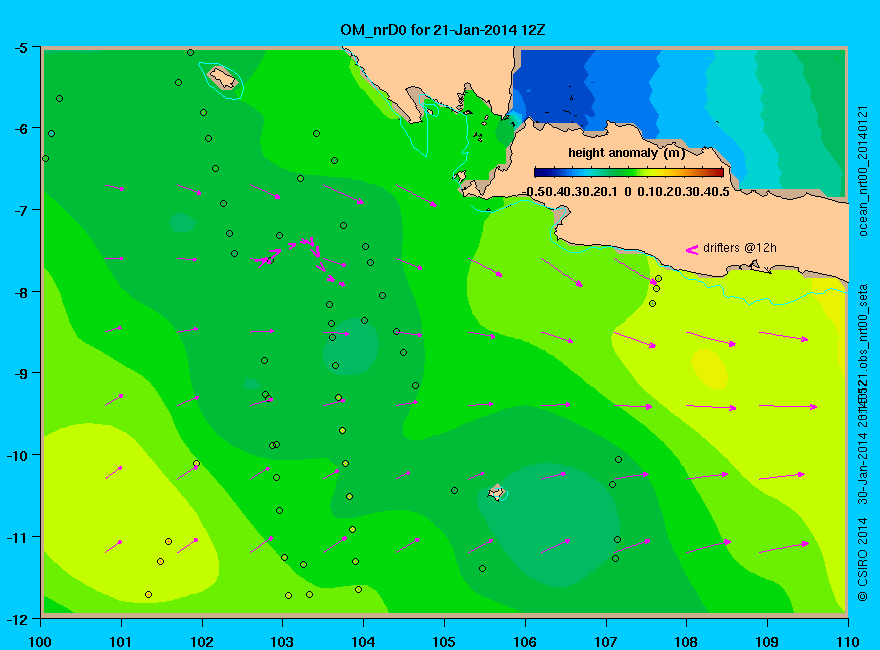This screenshot has height=650, width=880.
Task: Click the latitude axis label '-9'
Action: point(20,374)
